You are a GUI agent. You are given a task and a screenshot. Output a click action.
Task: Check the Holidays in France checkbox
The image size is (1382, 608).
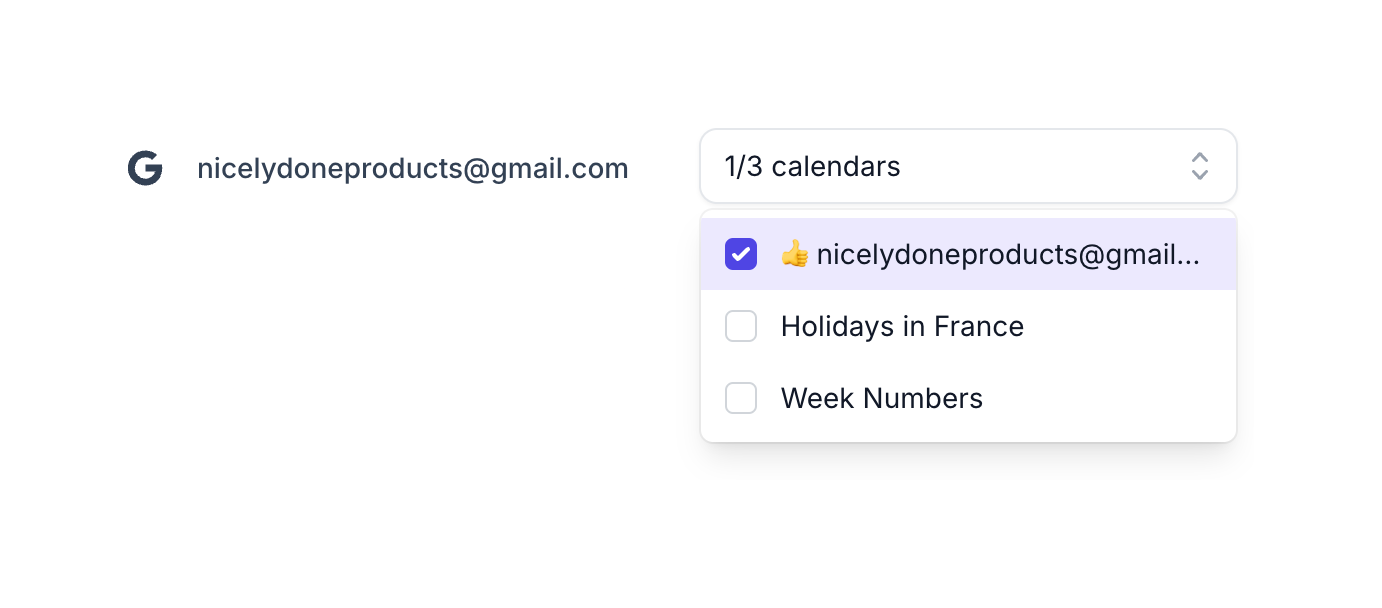(741, 326)
